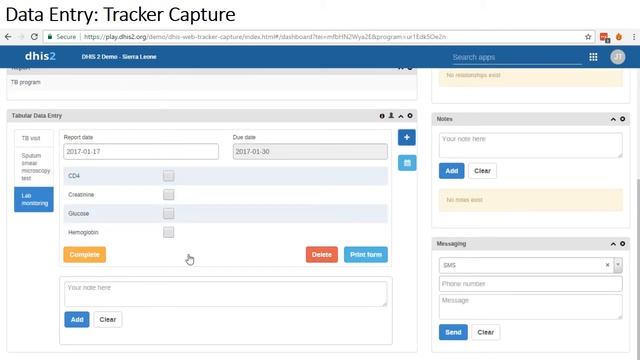
Task: Collapse the Notes widget
Action: [x=613, y=119]
